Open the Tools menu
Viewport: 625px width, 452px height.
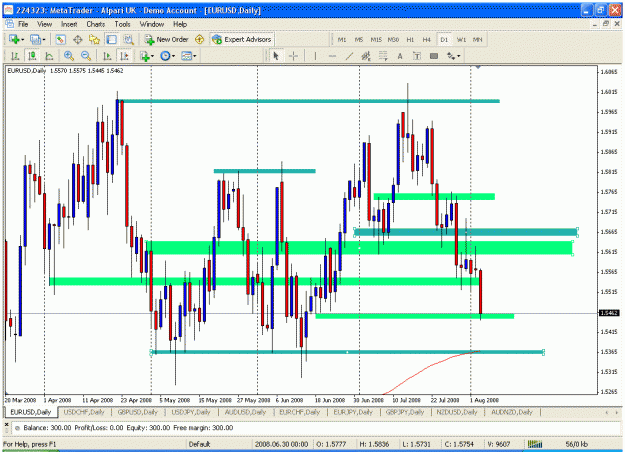pos(122,24)
